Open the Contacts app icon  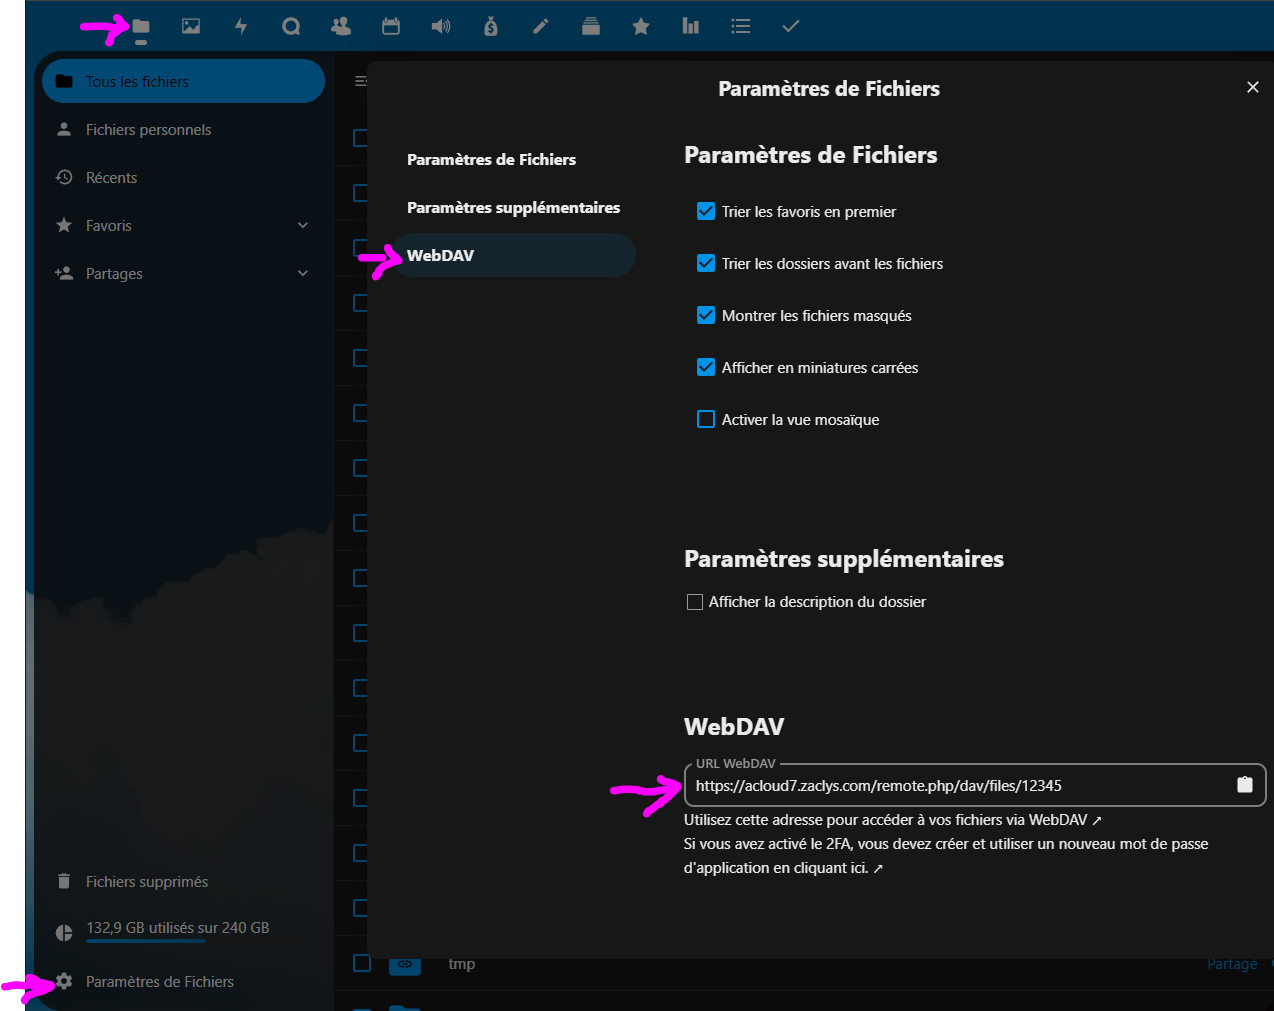pyautogui.click(x=341, y=27)
